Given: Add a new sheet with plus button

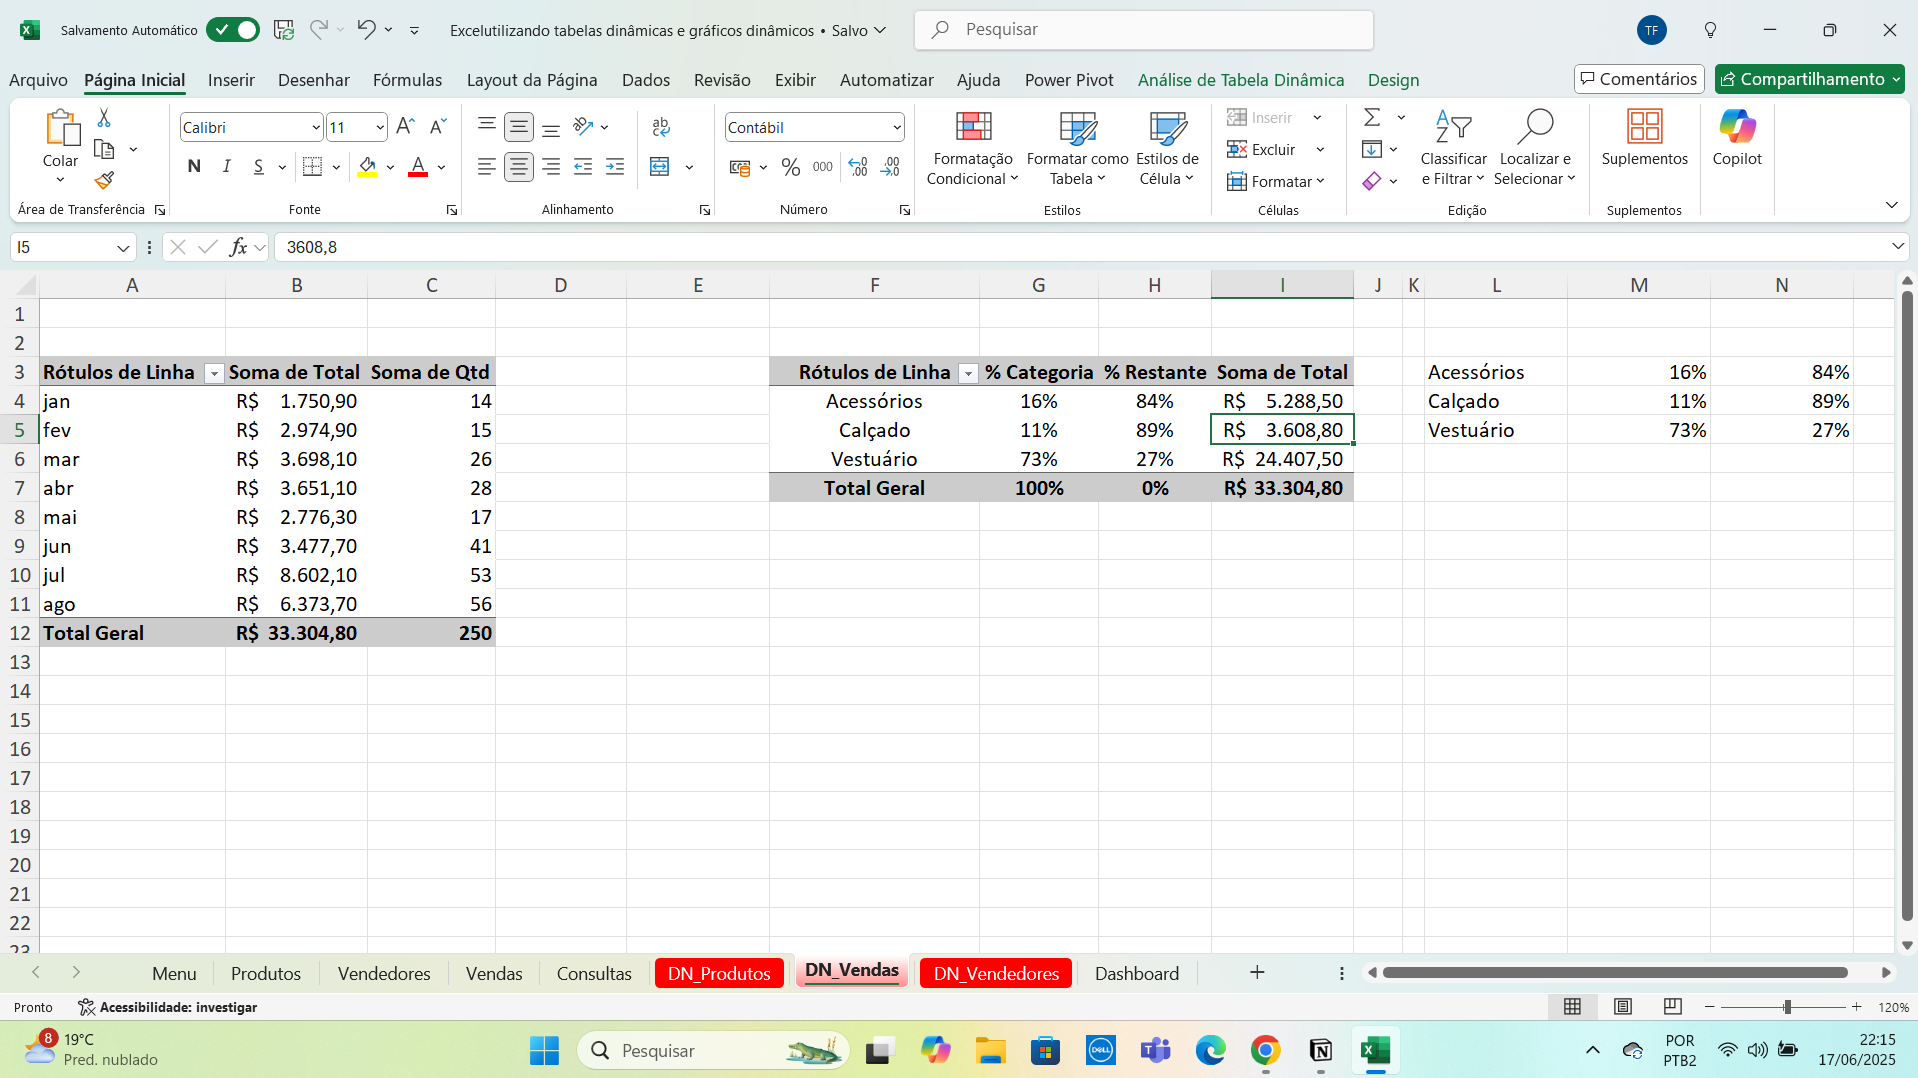Looking at the screenshot, I should coord(1257,972).
